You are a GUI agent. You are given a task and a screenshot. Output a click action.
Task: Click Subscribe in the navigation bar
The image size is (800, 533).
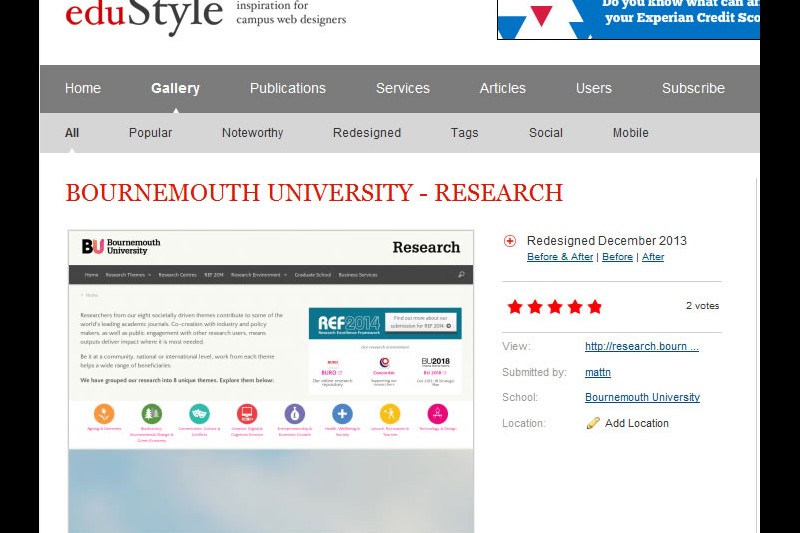click(x=693, y=88)
